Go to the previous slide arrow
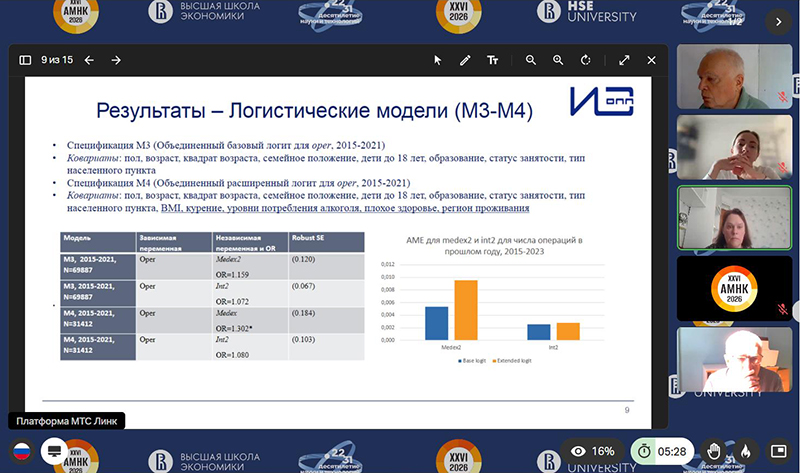This screenshot has height=473, width=800. click(89, 60)
